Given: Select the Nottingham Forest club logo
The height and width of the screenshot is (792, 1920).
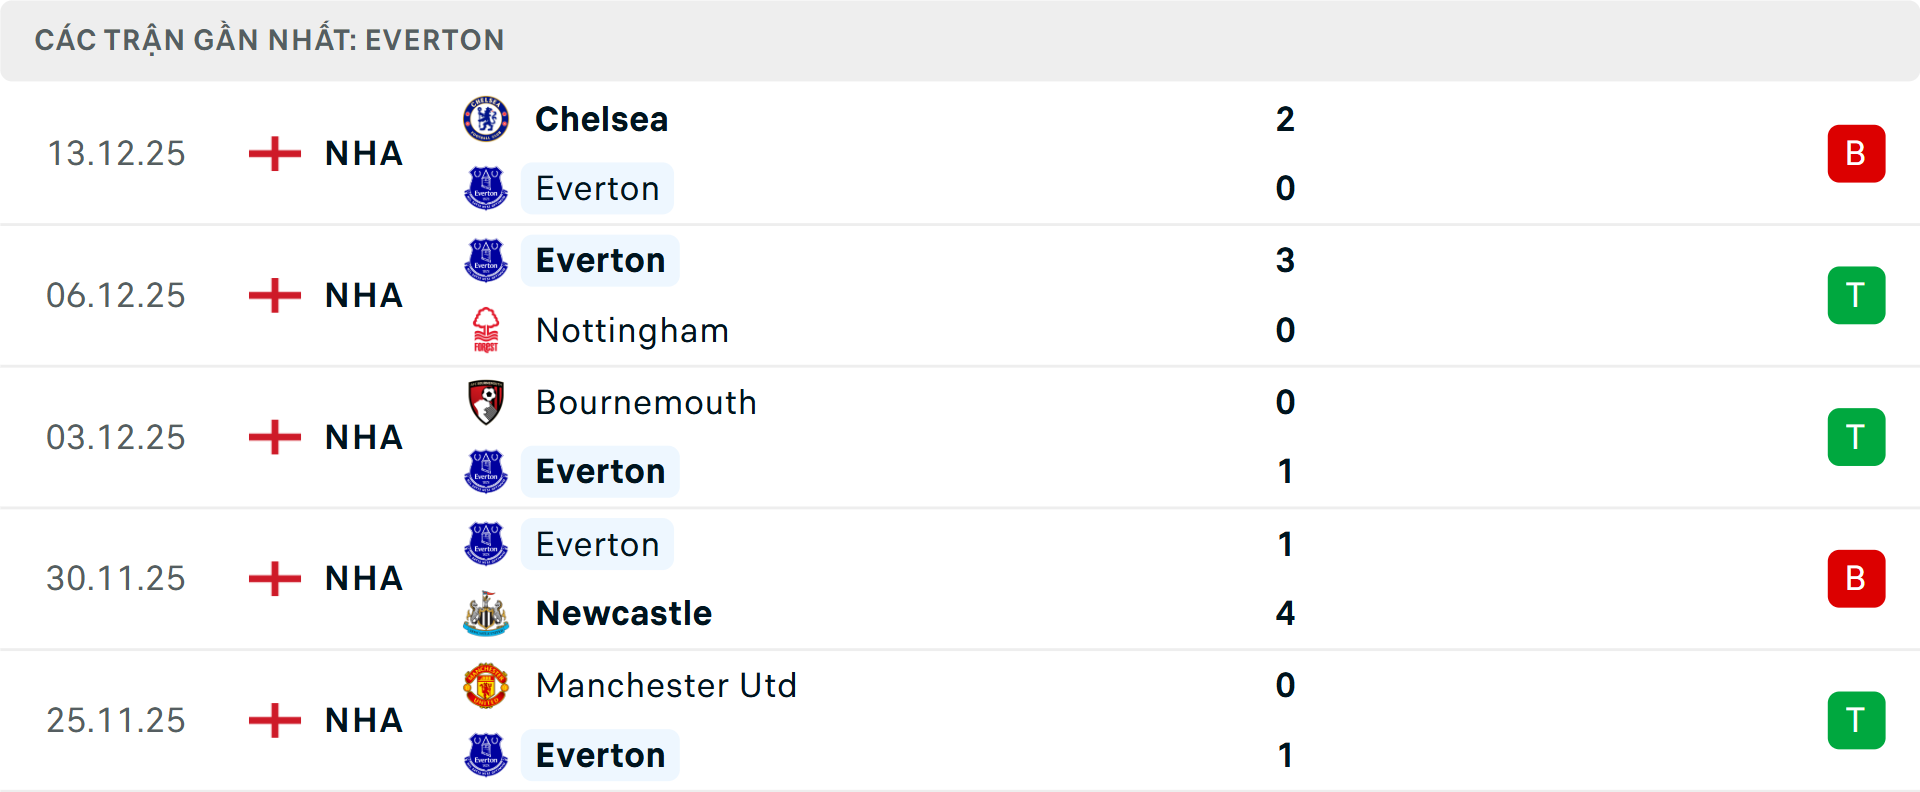Looking at the screenshot, I should [486, 330].
